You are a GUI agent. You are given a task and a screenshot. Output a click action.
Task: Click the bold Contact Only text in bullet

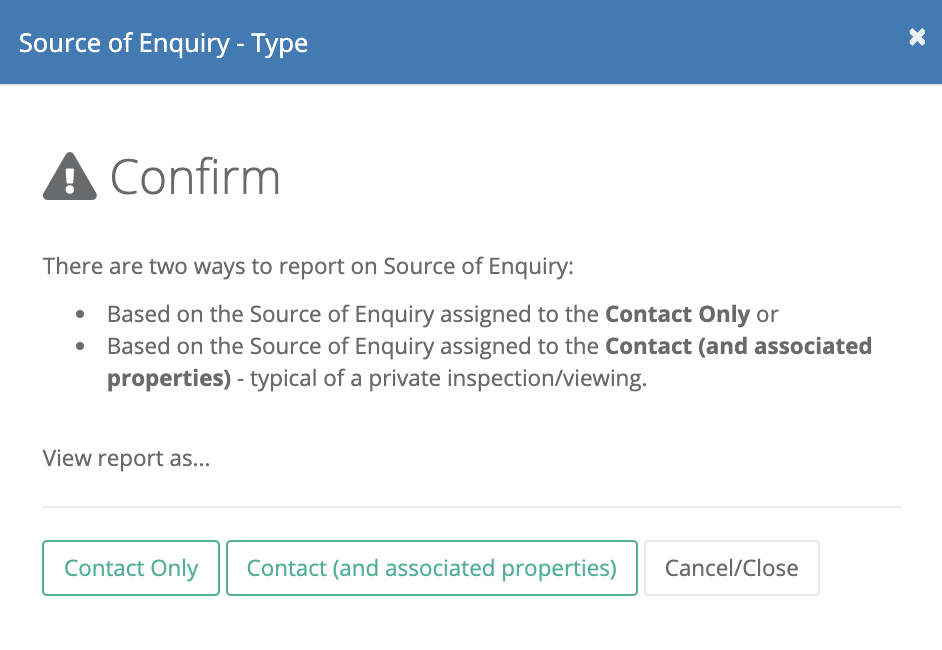(677, 314)
